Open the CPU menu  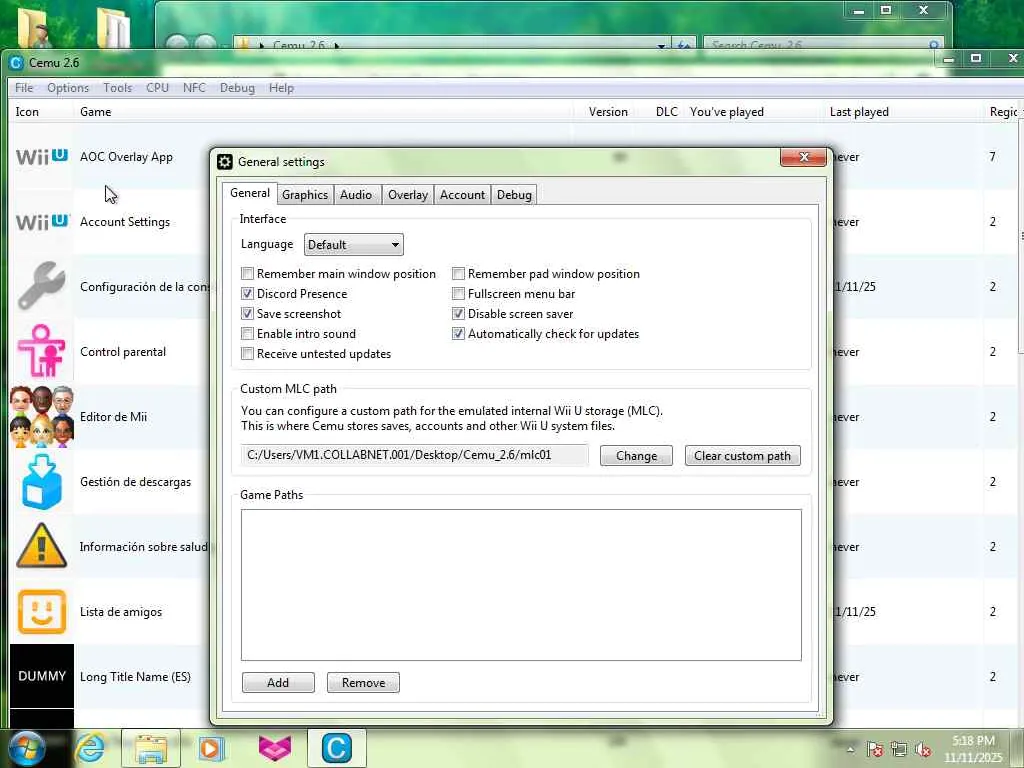pos(157,88)
